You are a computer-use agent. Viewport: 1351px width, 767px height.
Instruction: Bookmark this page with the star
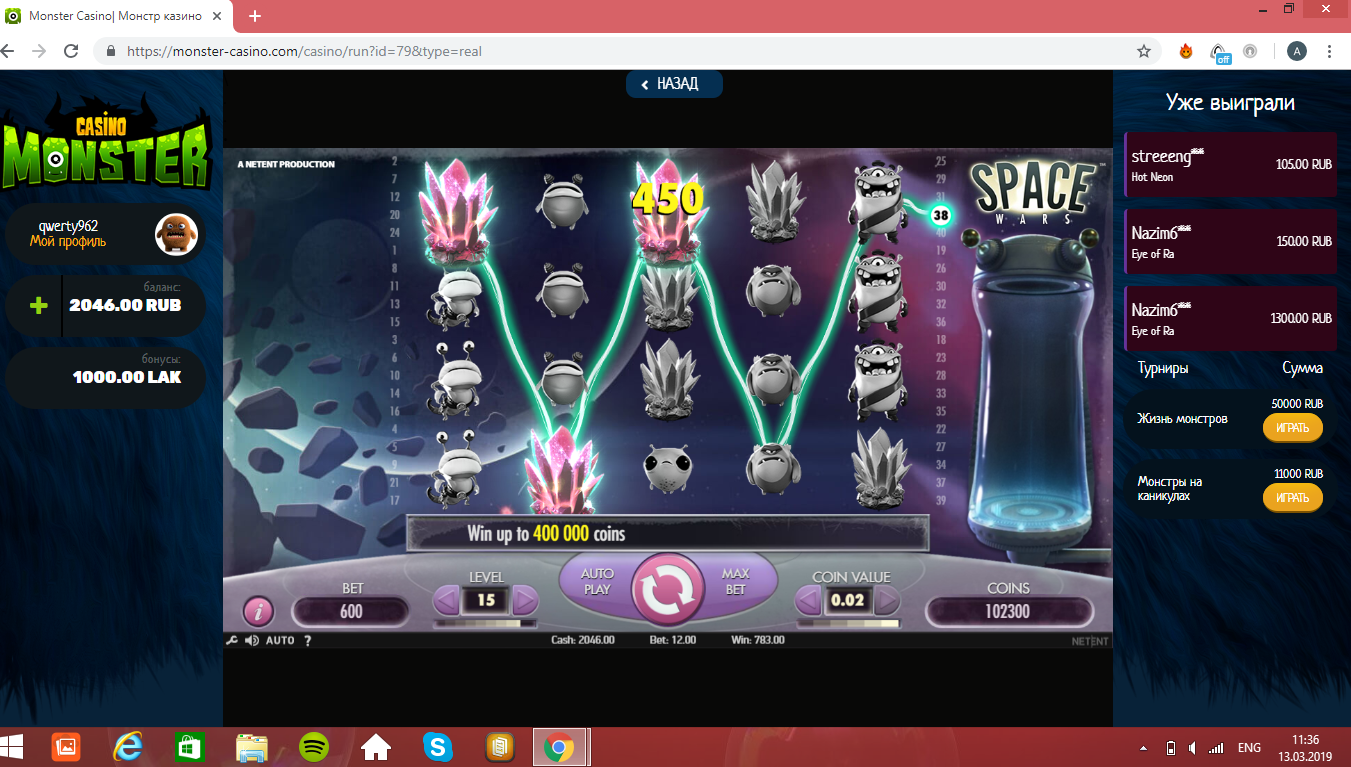click(1144, 51)
